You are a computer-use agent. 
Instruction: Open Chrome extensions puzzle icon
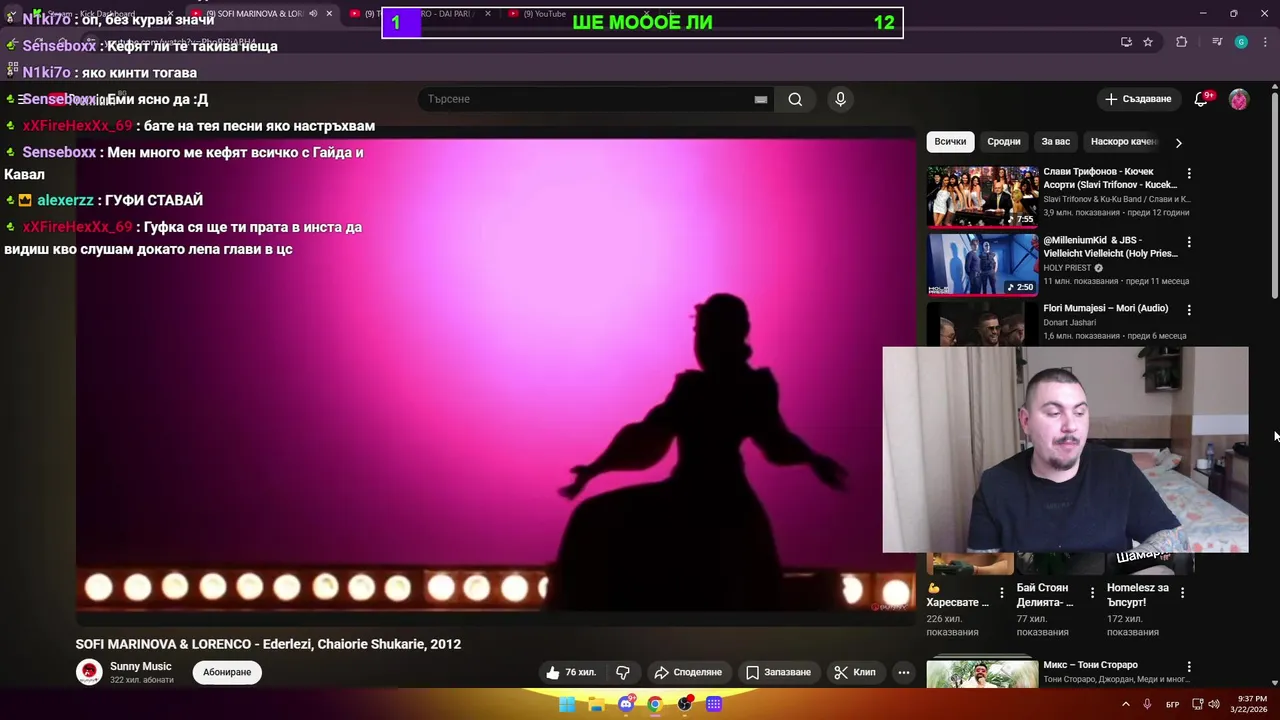(x=1182, y=42)
